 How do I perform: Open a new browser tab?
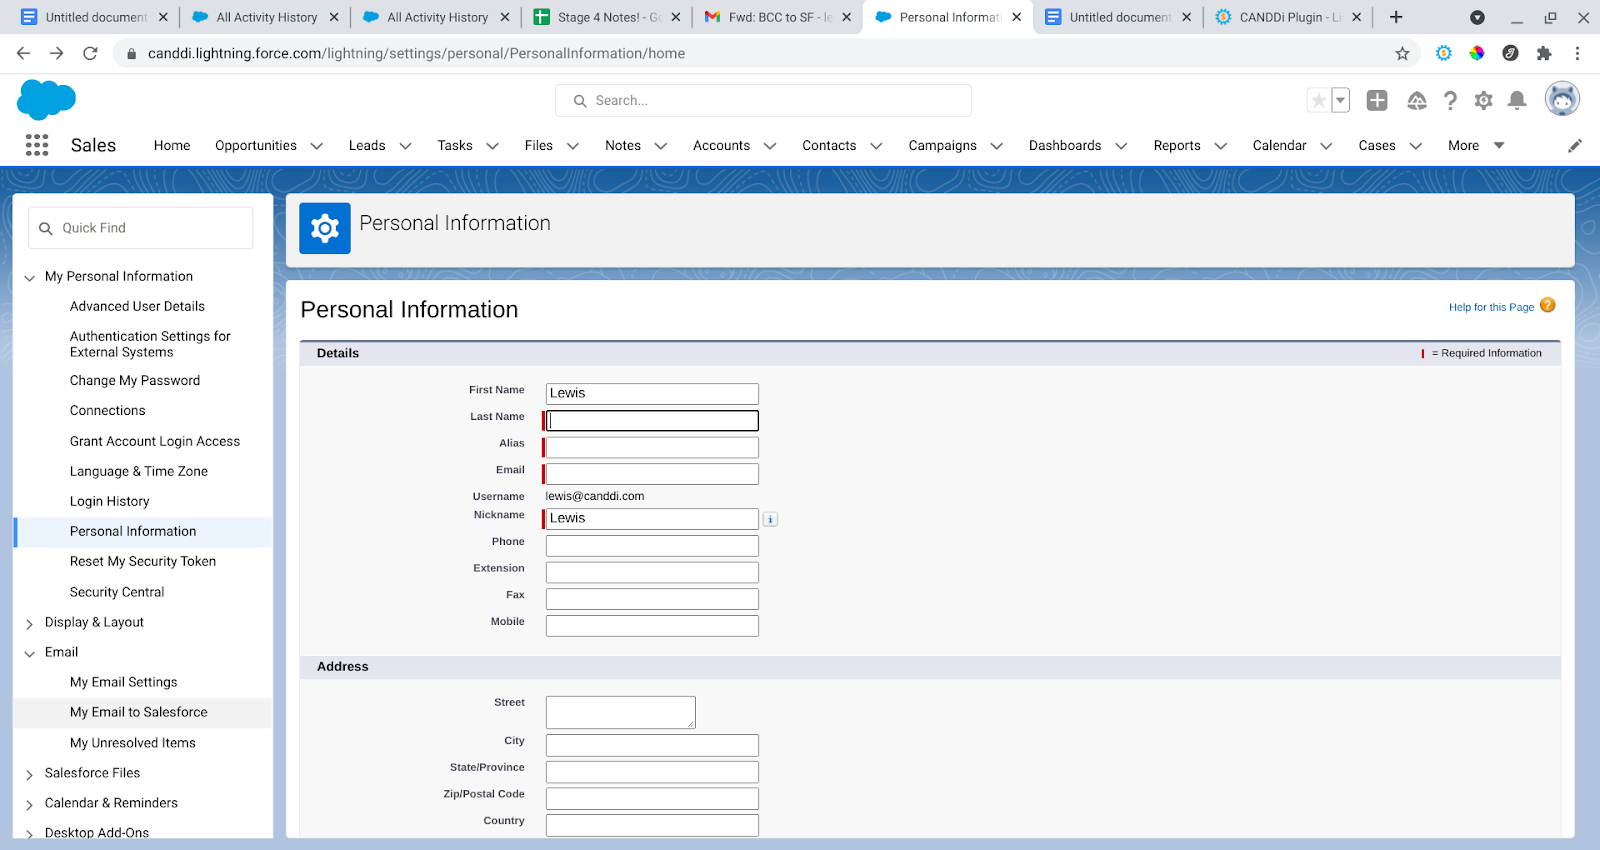point(1396,17)
